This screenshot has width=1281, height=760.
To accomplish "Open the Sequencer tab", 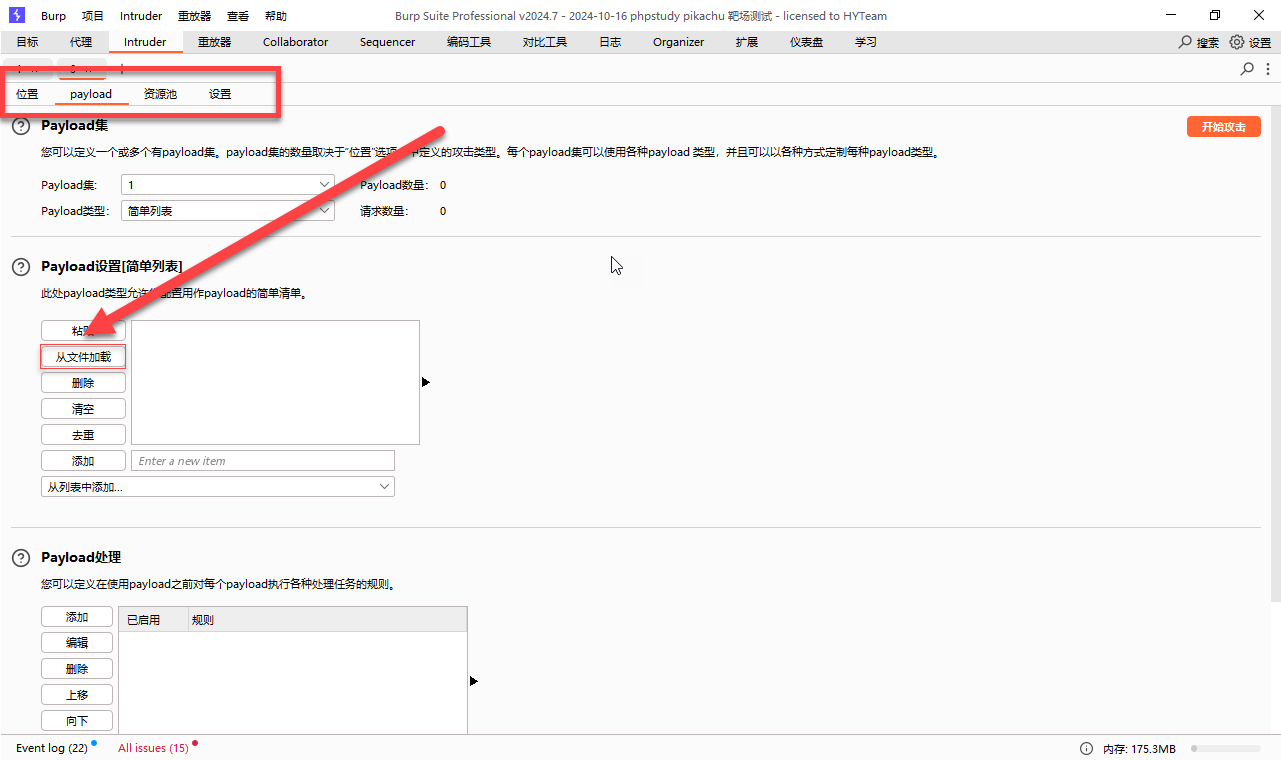I will click(x=388, y=42).
